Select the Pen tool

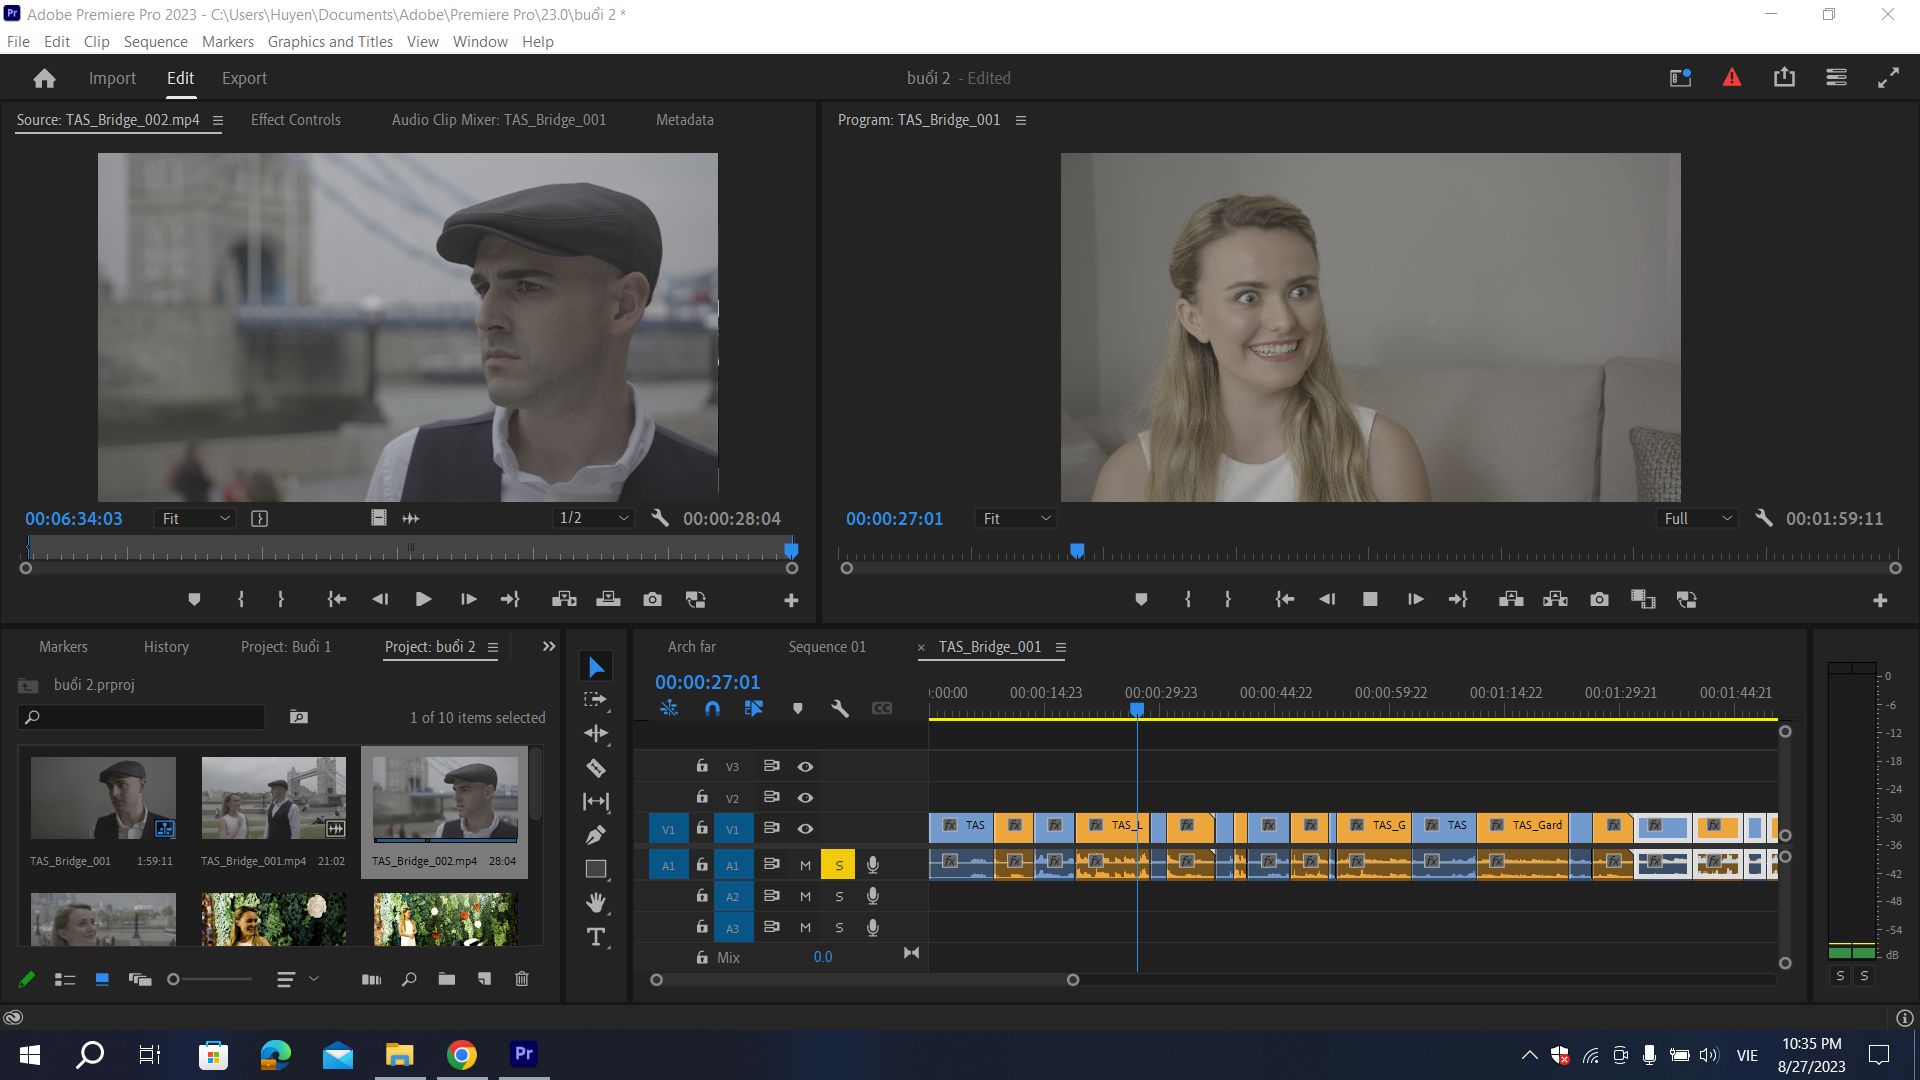(596, 835)
